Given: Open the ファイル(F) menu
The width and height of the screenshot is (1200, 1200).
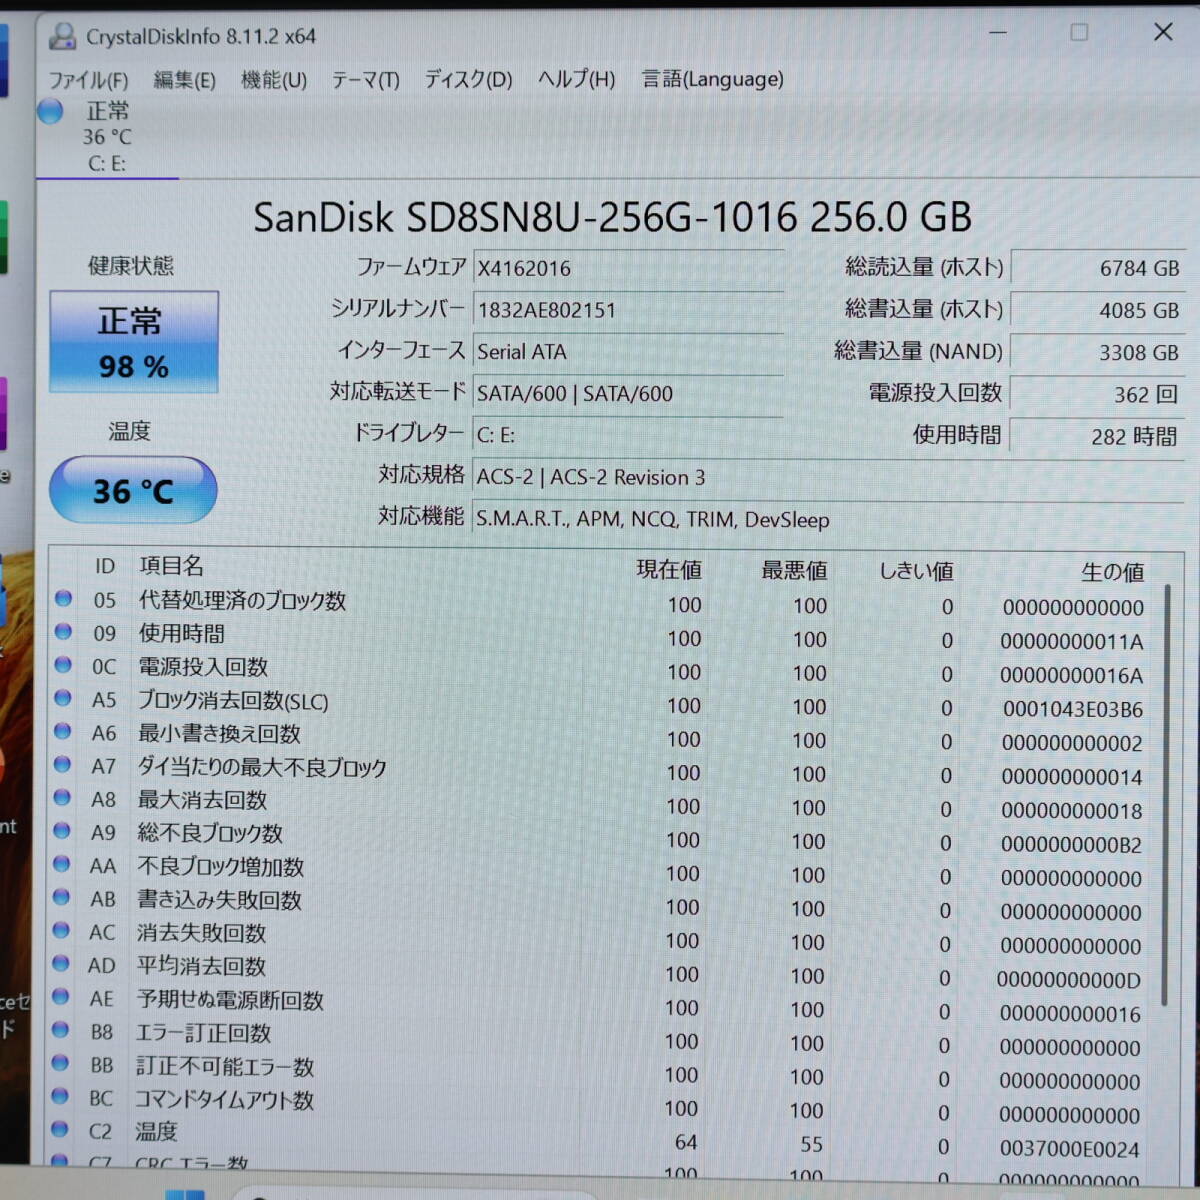Looking at the screenshot, I should click(x=88, y=80).
